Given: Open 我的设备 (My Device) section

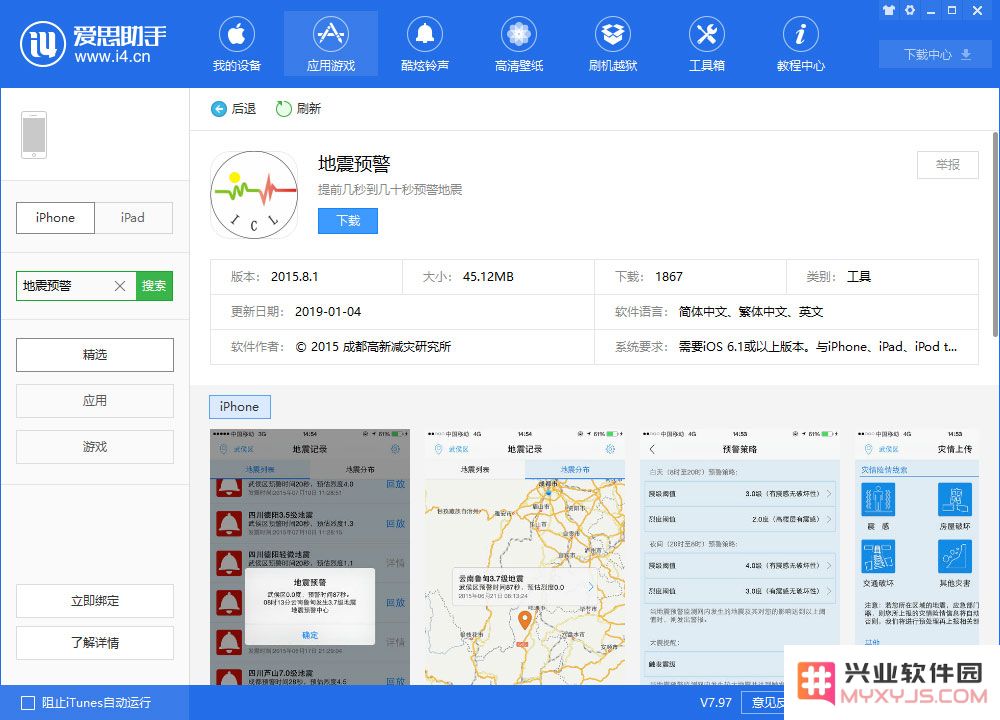Looking at the screenshot, I should pos(237,45).
